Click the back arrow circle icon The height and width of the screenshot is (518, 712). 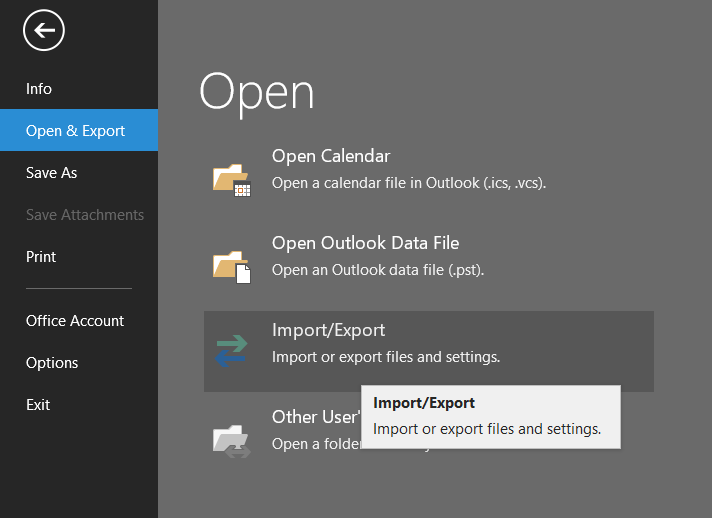[44, 30]
